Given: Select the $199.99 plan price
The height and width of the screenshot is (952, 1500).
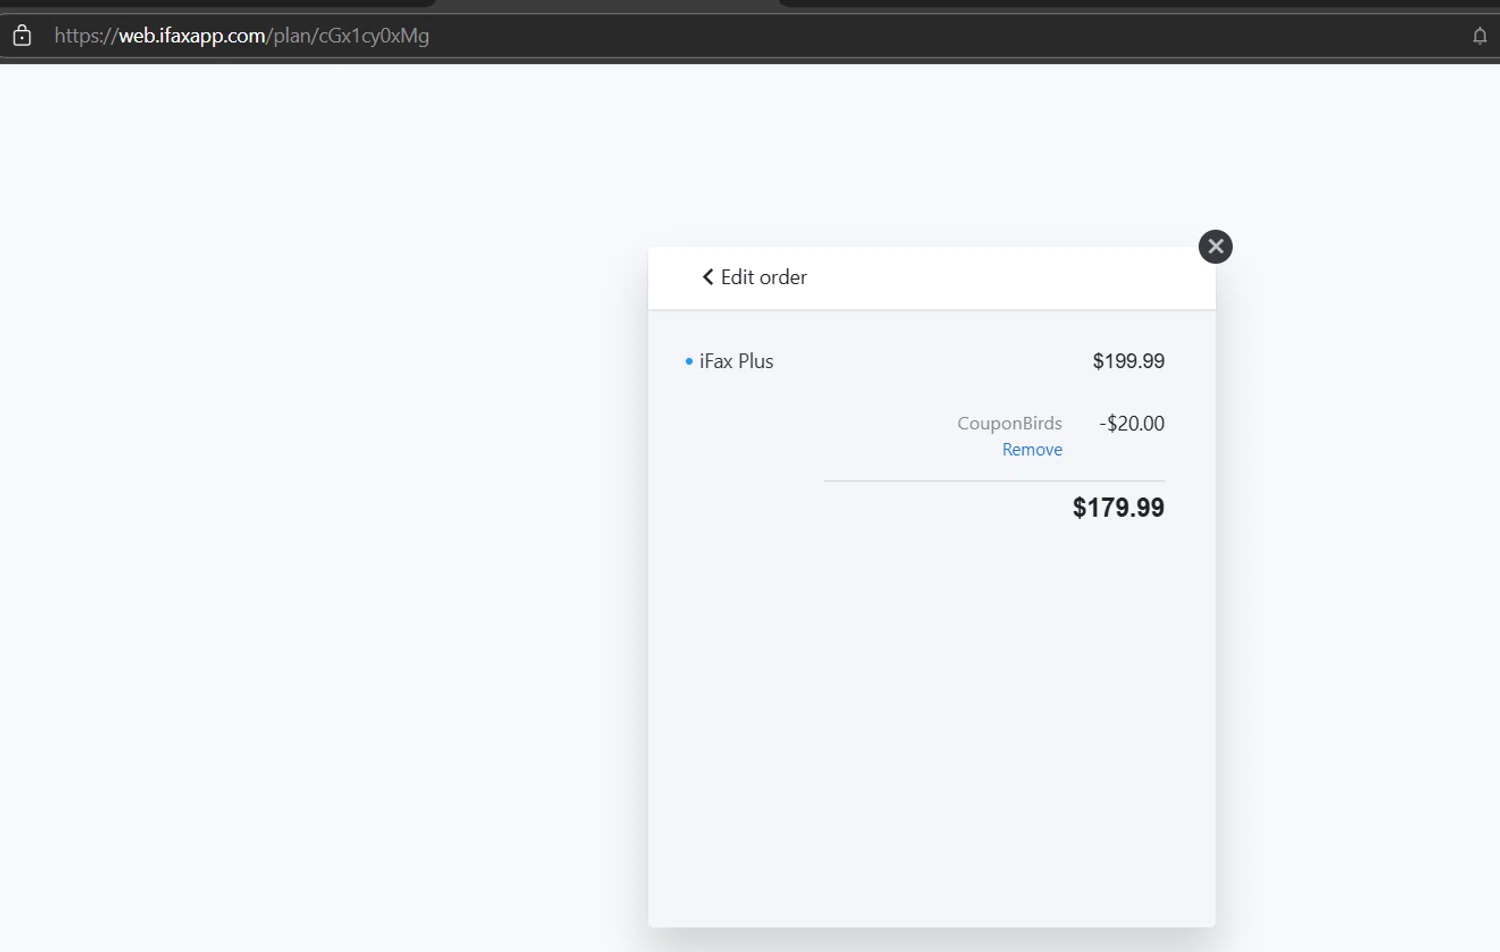Looking at the screenshot, I should click(1128, 361).
